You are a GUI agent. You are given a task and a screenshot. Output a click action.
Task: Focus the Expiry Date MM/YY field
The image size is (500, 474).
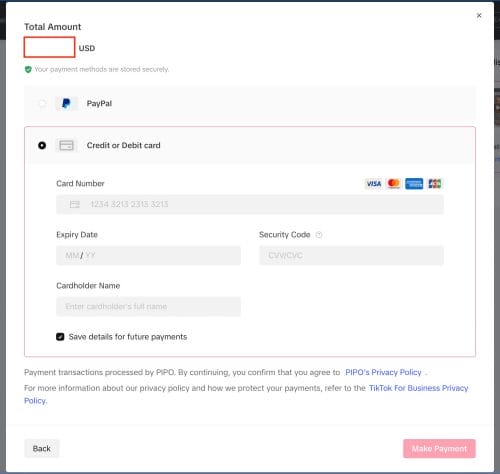click(x=148, y=255)
